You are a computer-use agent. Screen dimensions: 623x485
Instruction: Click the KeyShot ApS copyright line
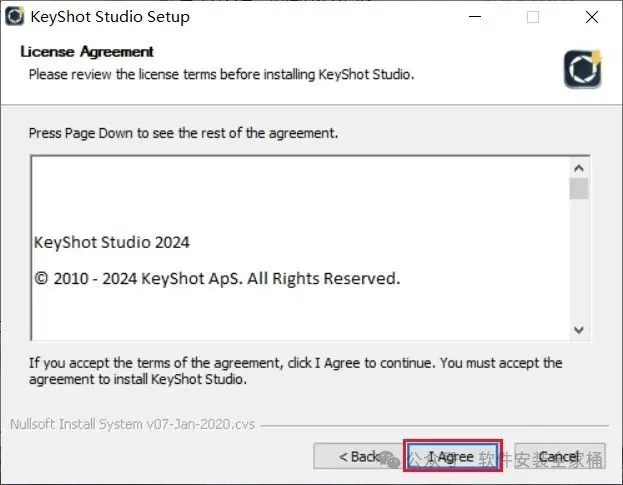tap(217, 278)
